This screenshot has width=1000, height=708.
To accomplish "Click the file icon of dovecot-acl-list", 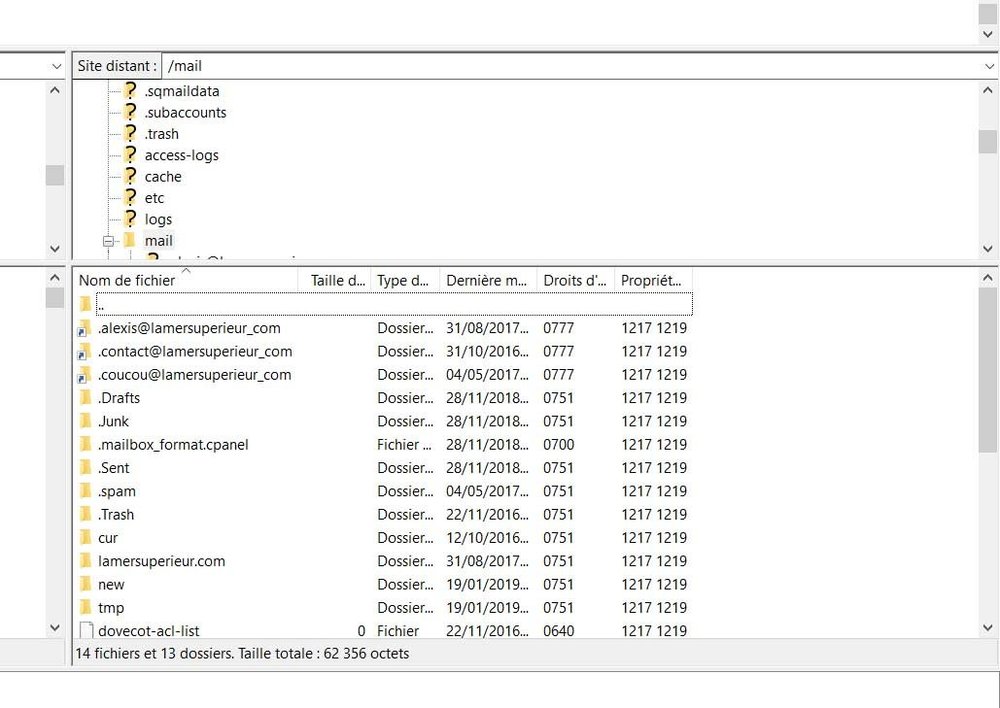I will (86, 631).
